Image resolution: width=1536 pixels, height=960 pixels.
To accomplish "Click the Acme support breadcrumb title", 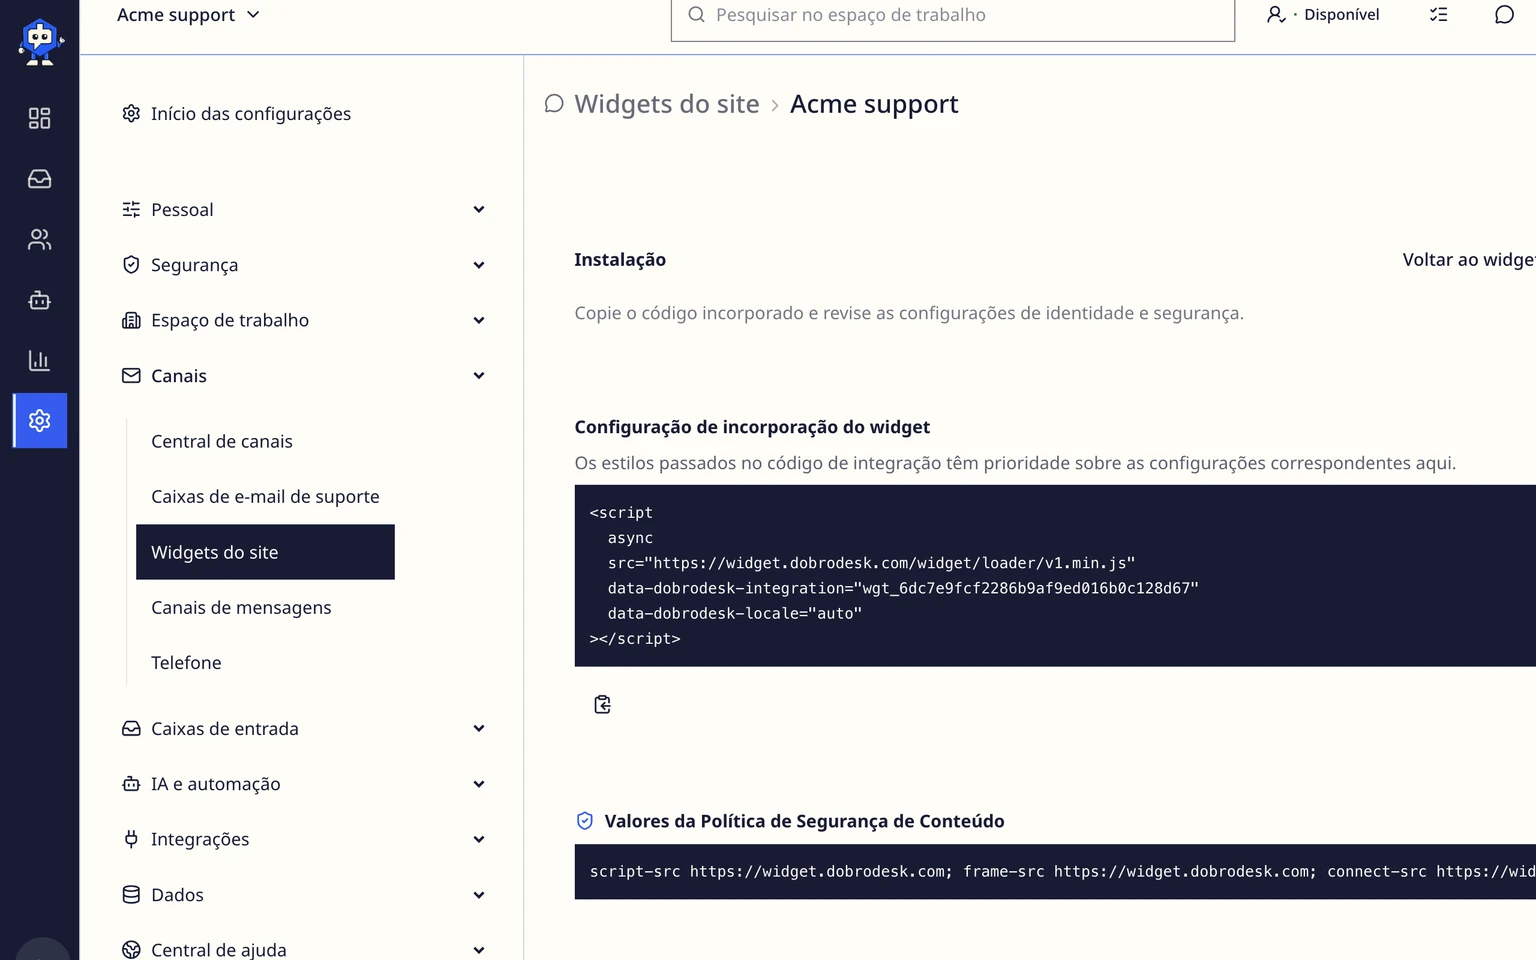I will pyautogui.click(x=874, y=104).
